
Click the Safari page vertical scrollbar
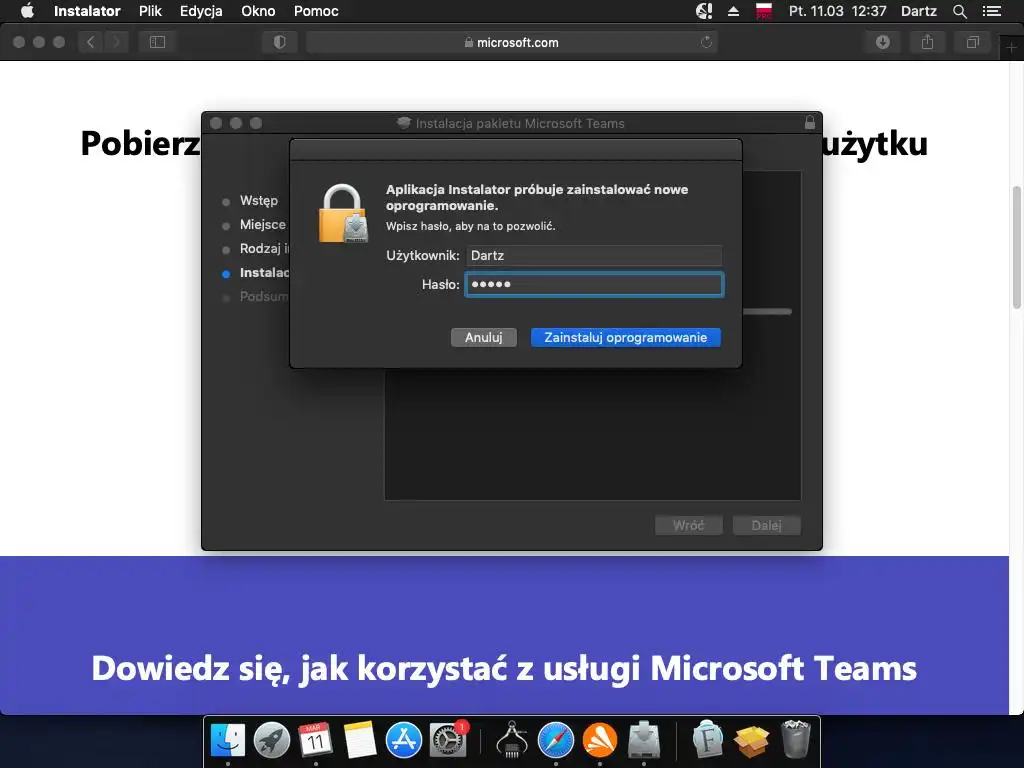pos(1017,248)
